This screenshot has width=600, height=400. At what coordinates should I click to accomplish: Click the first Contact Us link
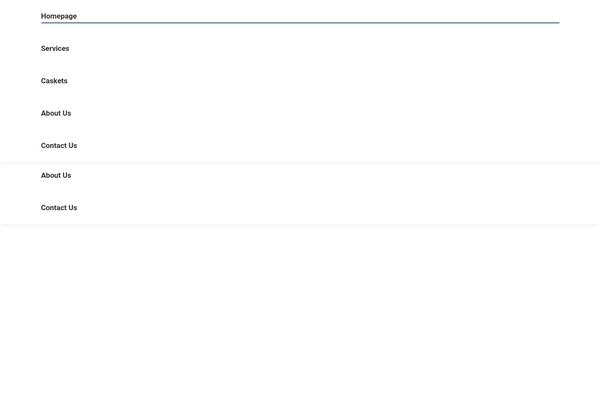tap(59, 145)
